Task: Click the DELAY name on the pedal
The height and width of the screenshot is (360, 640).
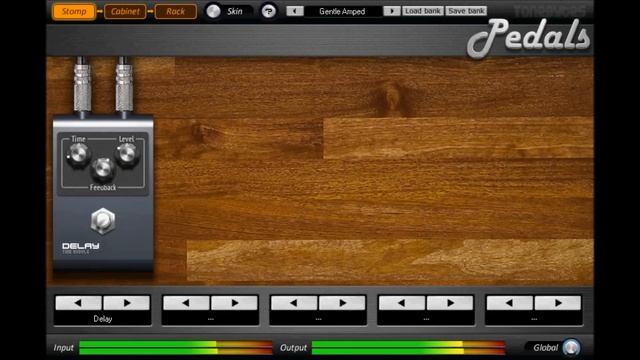Action: click(x=80, y=246)
